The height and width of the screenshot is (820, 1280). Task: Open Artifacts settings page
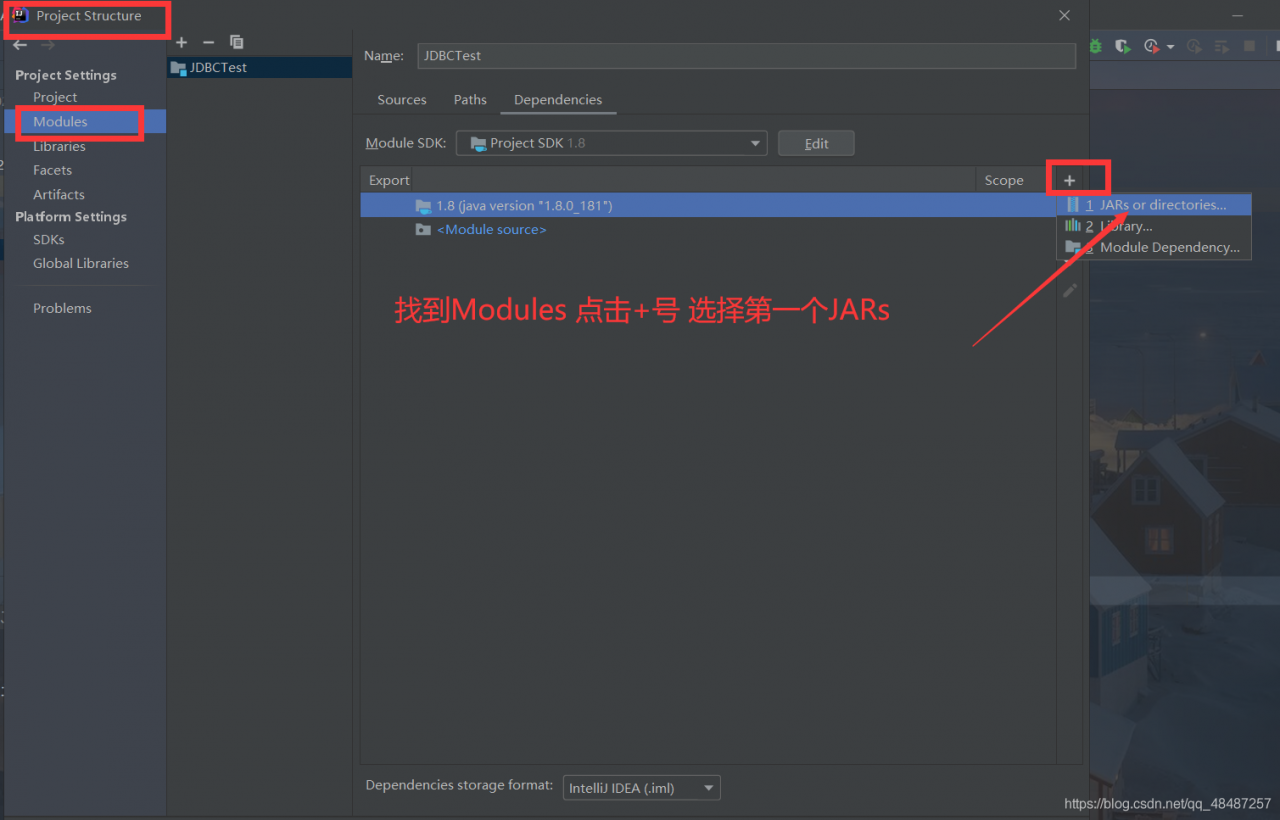(x=59, y=194)
